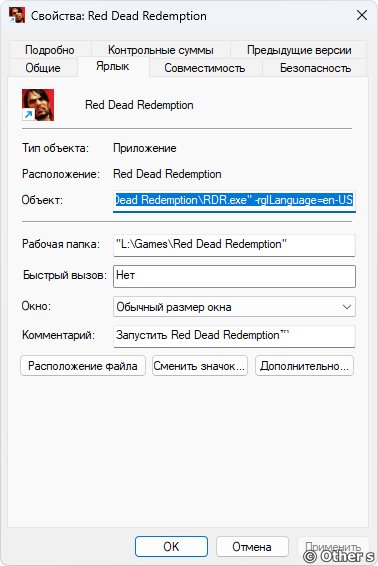378x566 pixels.
Task: Open the Безопасность tab
Action: pyautogui.click(x=315, y=68)
